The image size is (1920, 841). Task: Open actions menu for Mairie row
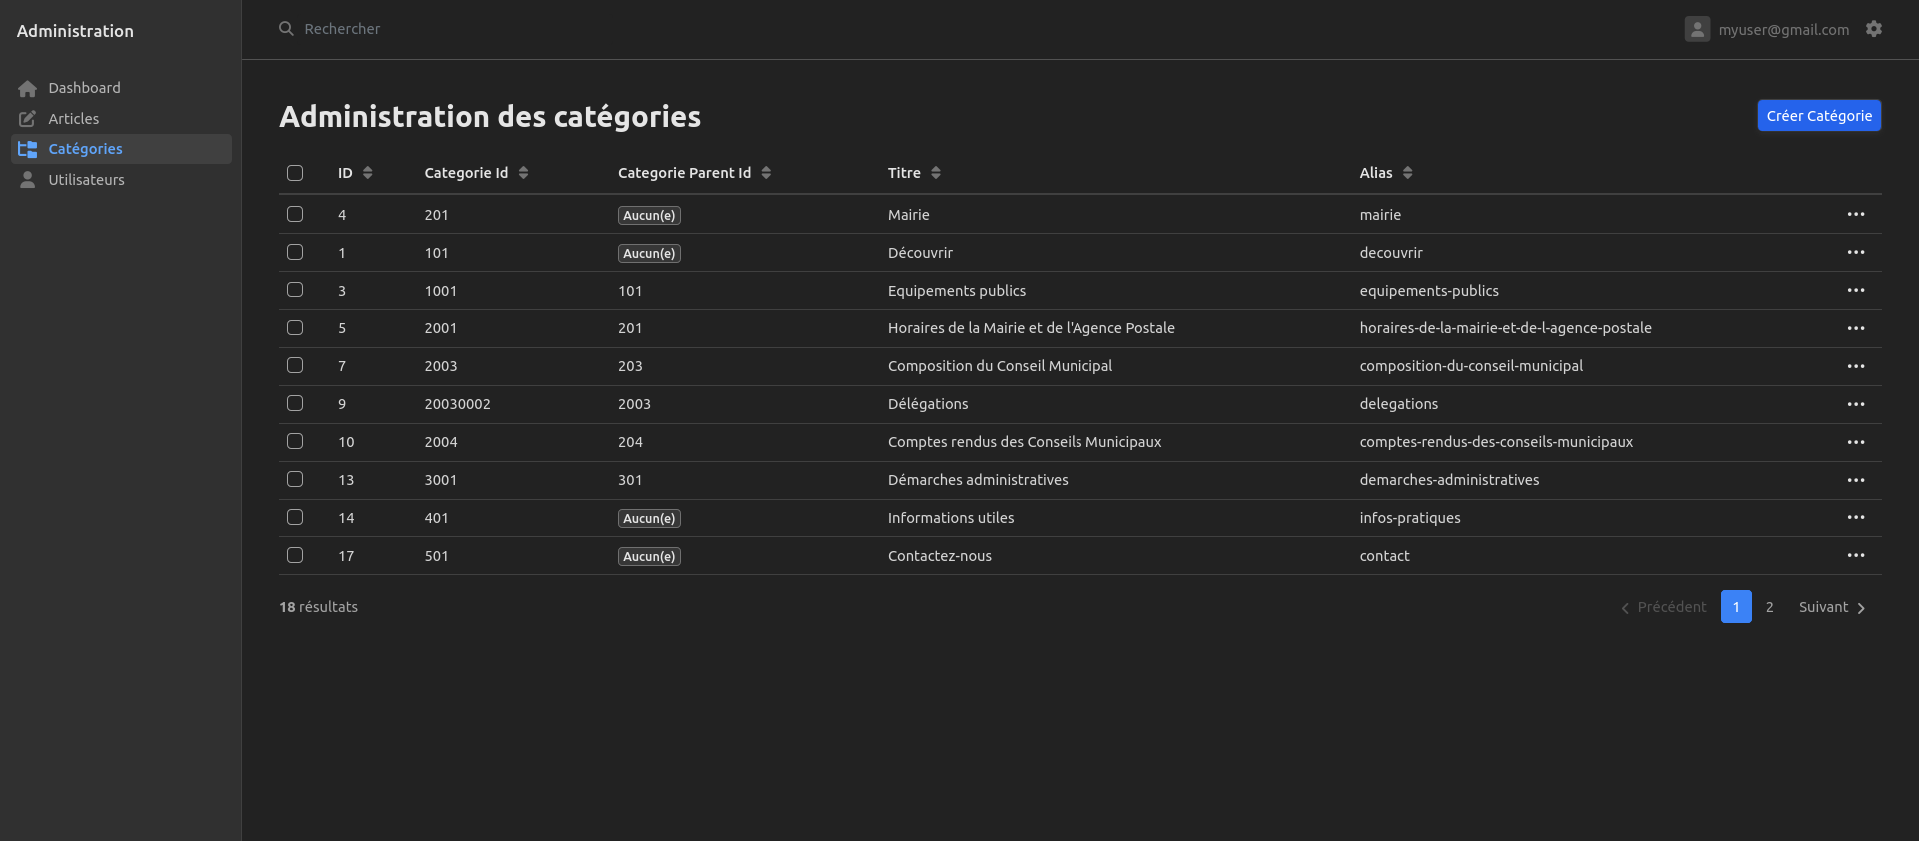tap(1856, 215)
